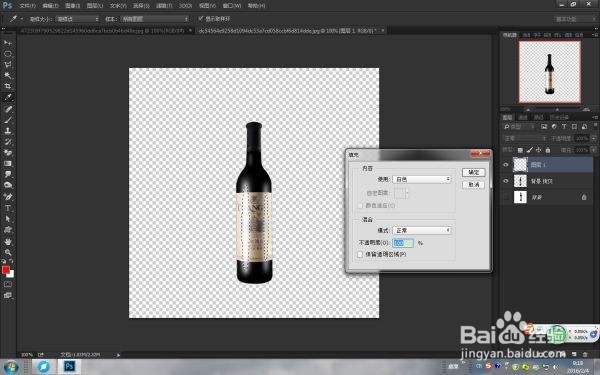Select the Gradient tool
Viewport: 600px width, 375px height.
tap(8, 163)
